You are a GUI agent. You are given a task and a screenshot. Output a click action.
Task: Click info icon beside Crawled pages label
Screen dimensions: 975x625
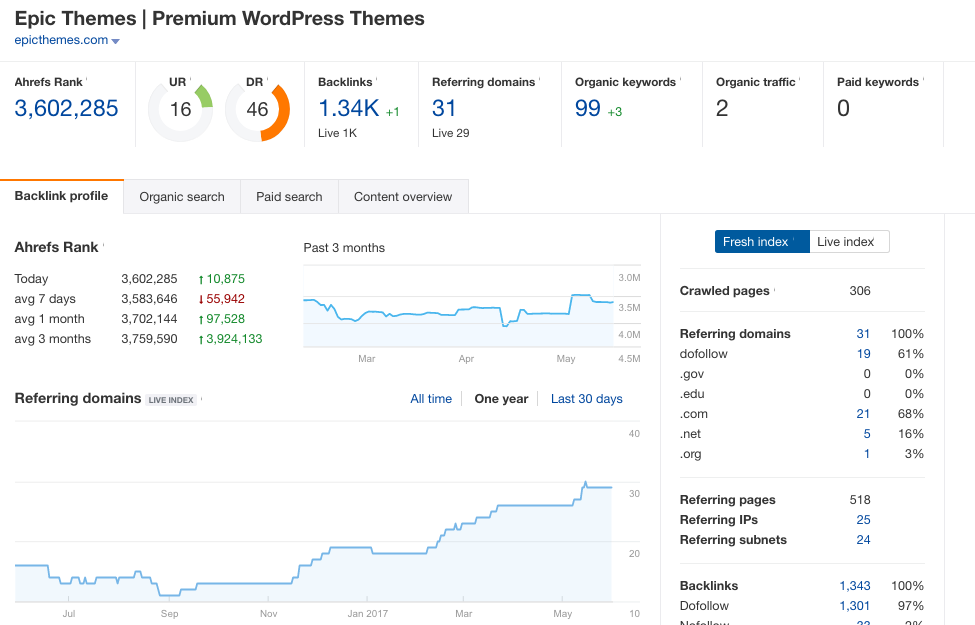point(774,289)
